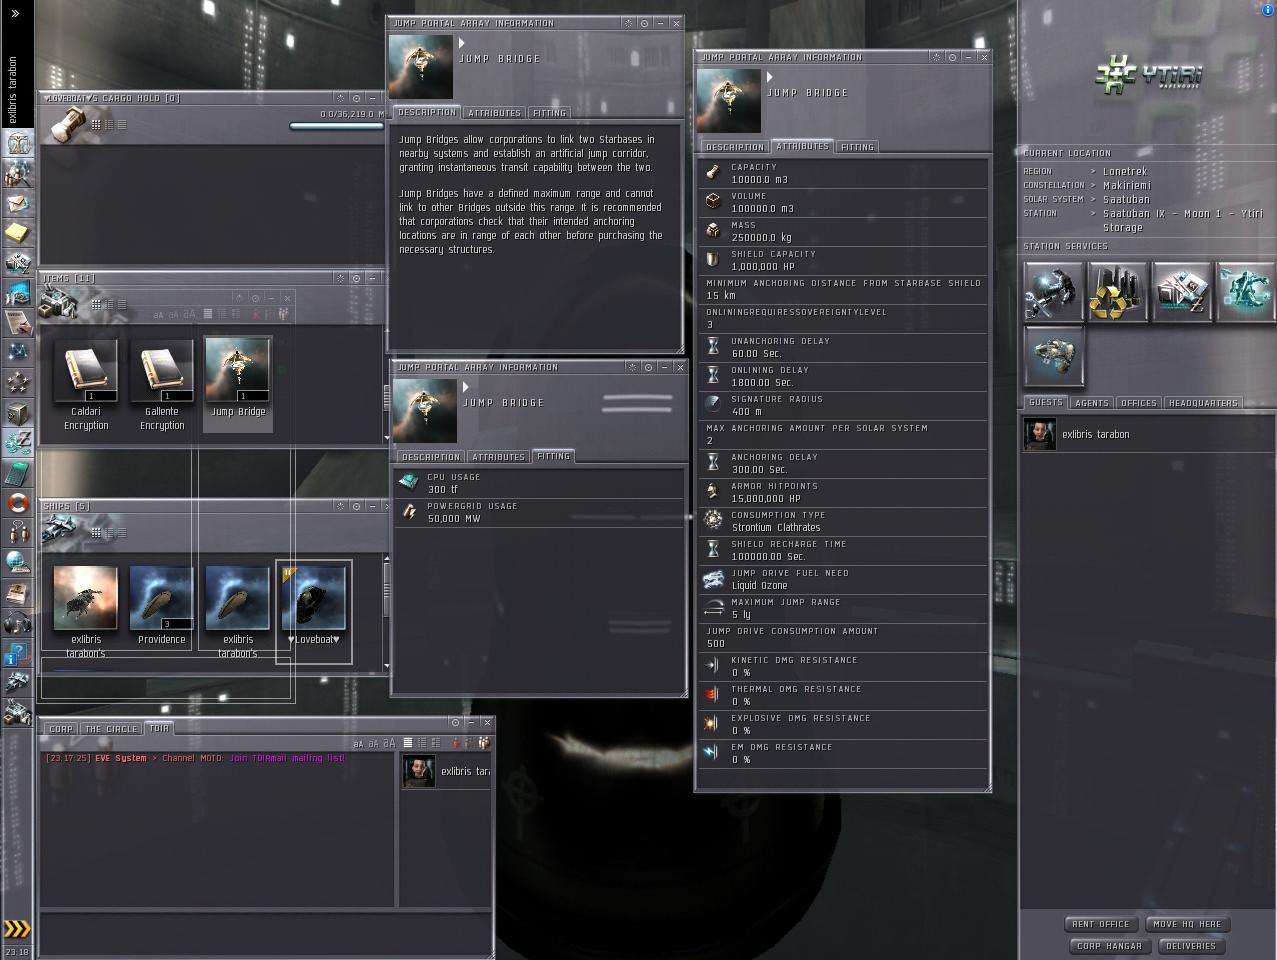Open Attributes tab in top Jump Bridge window
1277x960 pixels.
[x=494, y=113]
